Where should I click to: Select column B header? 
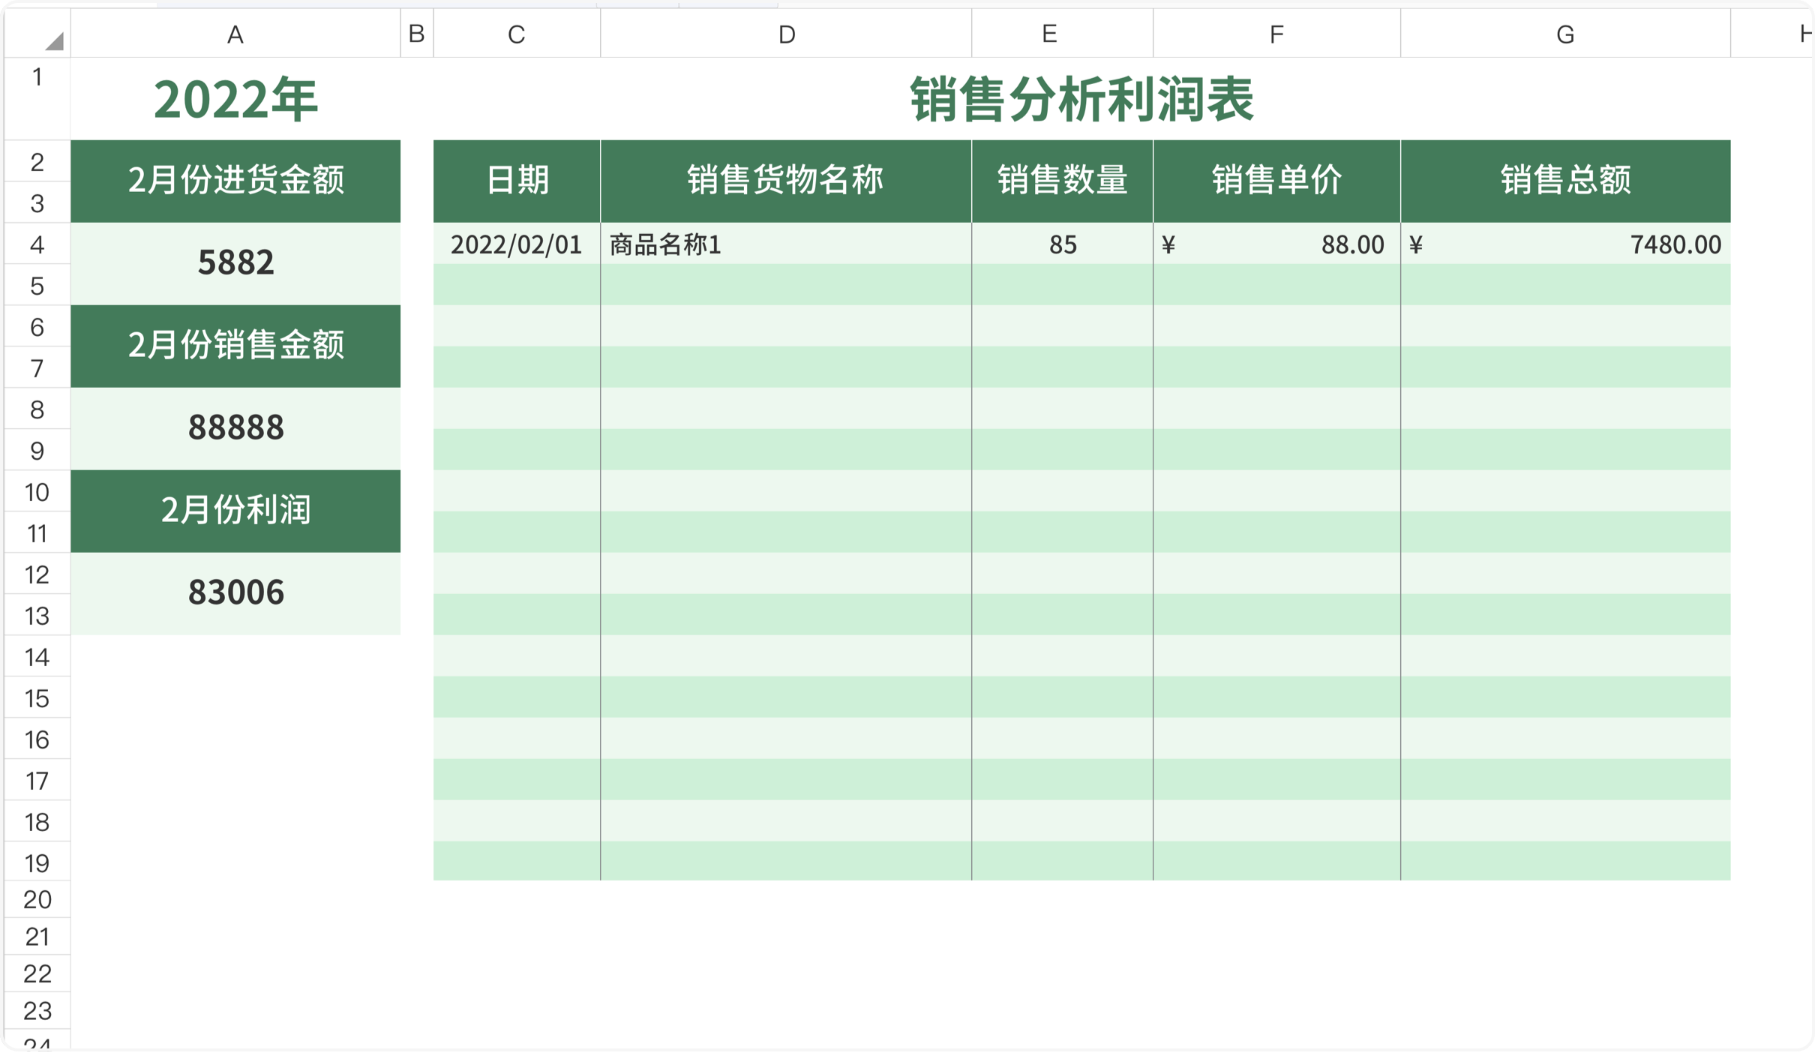[x=417, y=34]
